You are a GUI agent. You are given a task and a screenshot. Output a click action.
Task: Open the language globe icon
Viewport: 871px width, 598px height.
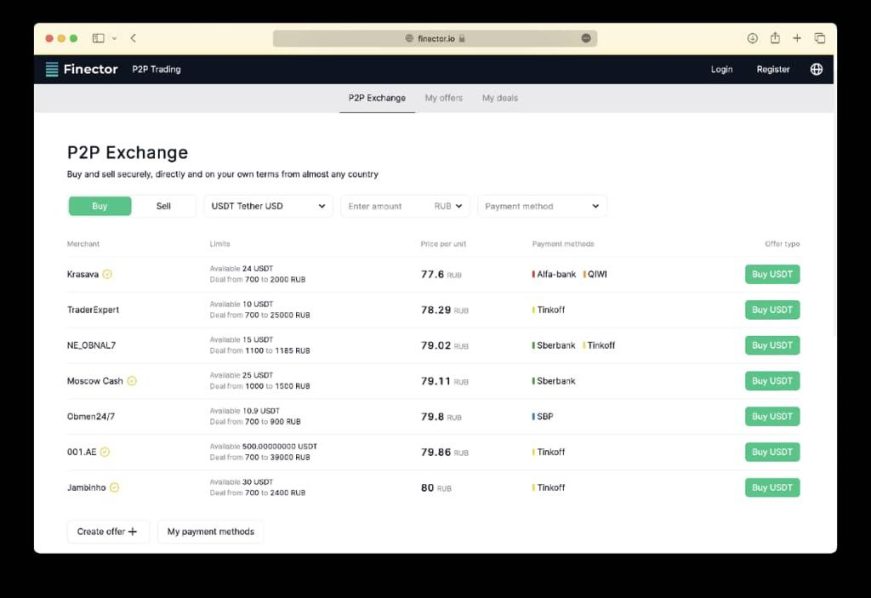click(816, 69)
